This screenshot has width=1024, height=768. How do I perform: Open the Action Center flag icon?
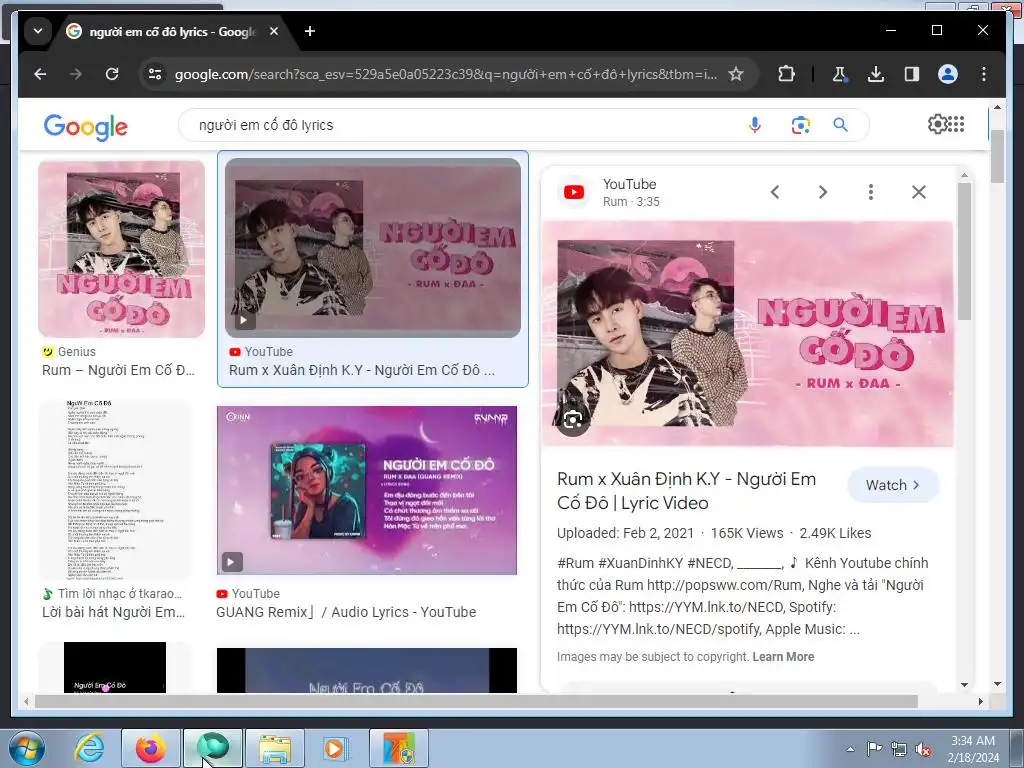(874, 749)
